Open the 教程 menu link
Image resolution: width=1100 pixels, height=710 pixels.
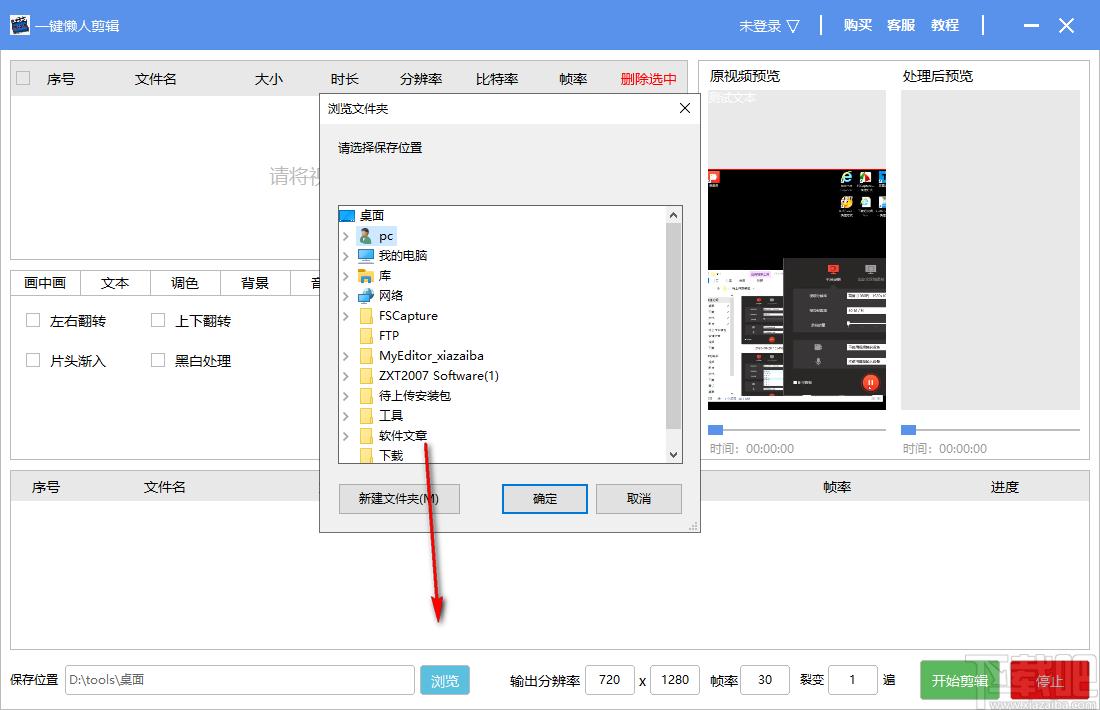[945, 25]
